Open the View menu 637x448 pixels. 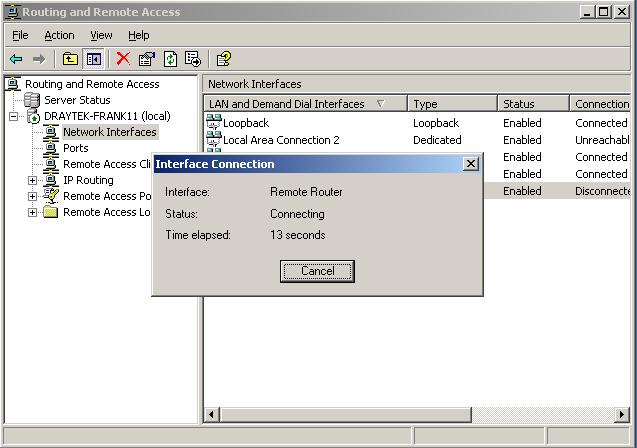pyautogui.click(x=101, y=35)
